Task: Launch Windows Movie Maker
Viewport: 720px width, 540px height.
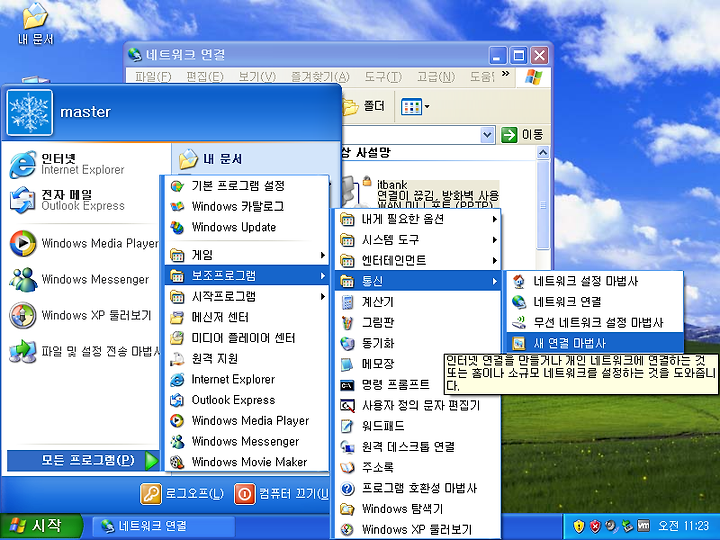Action: click(x=247, y=461)
